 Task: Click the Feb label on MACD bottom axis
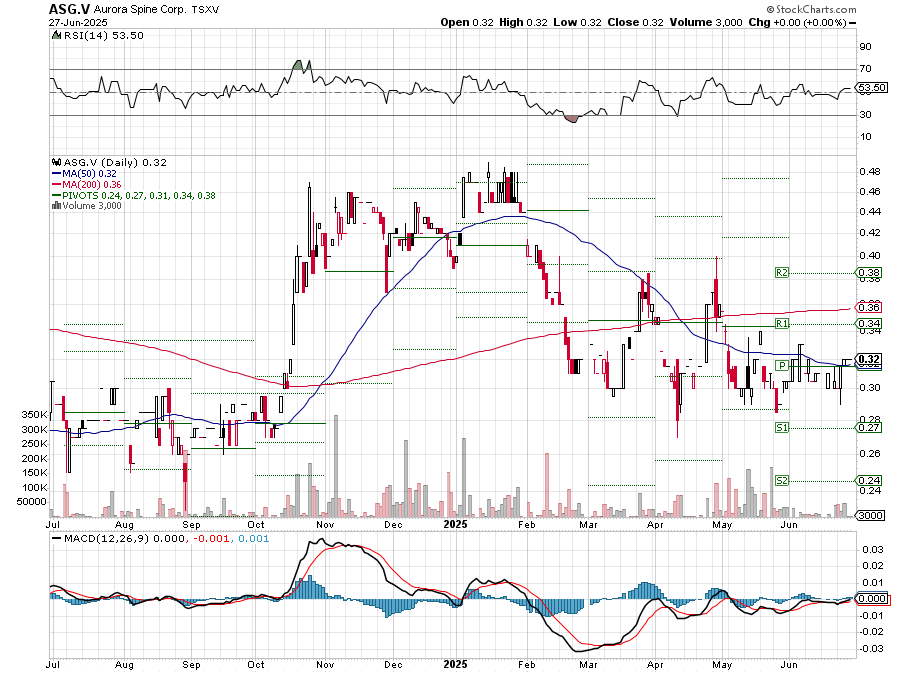pyautogui.click(x=526, y=664)
